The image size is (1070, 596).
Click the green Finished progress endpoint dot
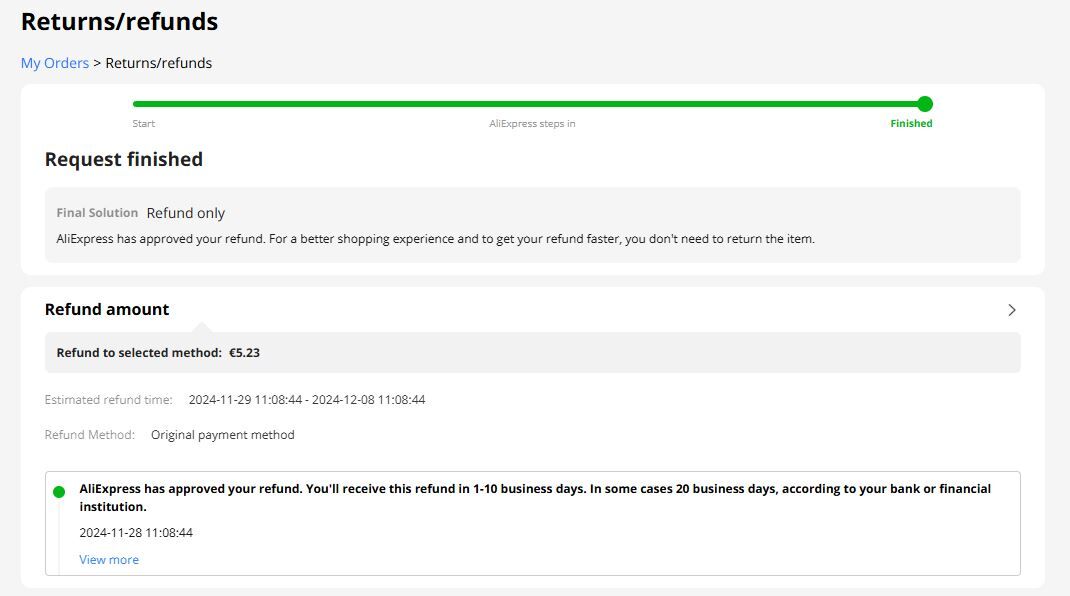point(925,104)
